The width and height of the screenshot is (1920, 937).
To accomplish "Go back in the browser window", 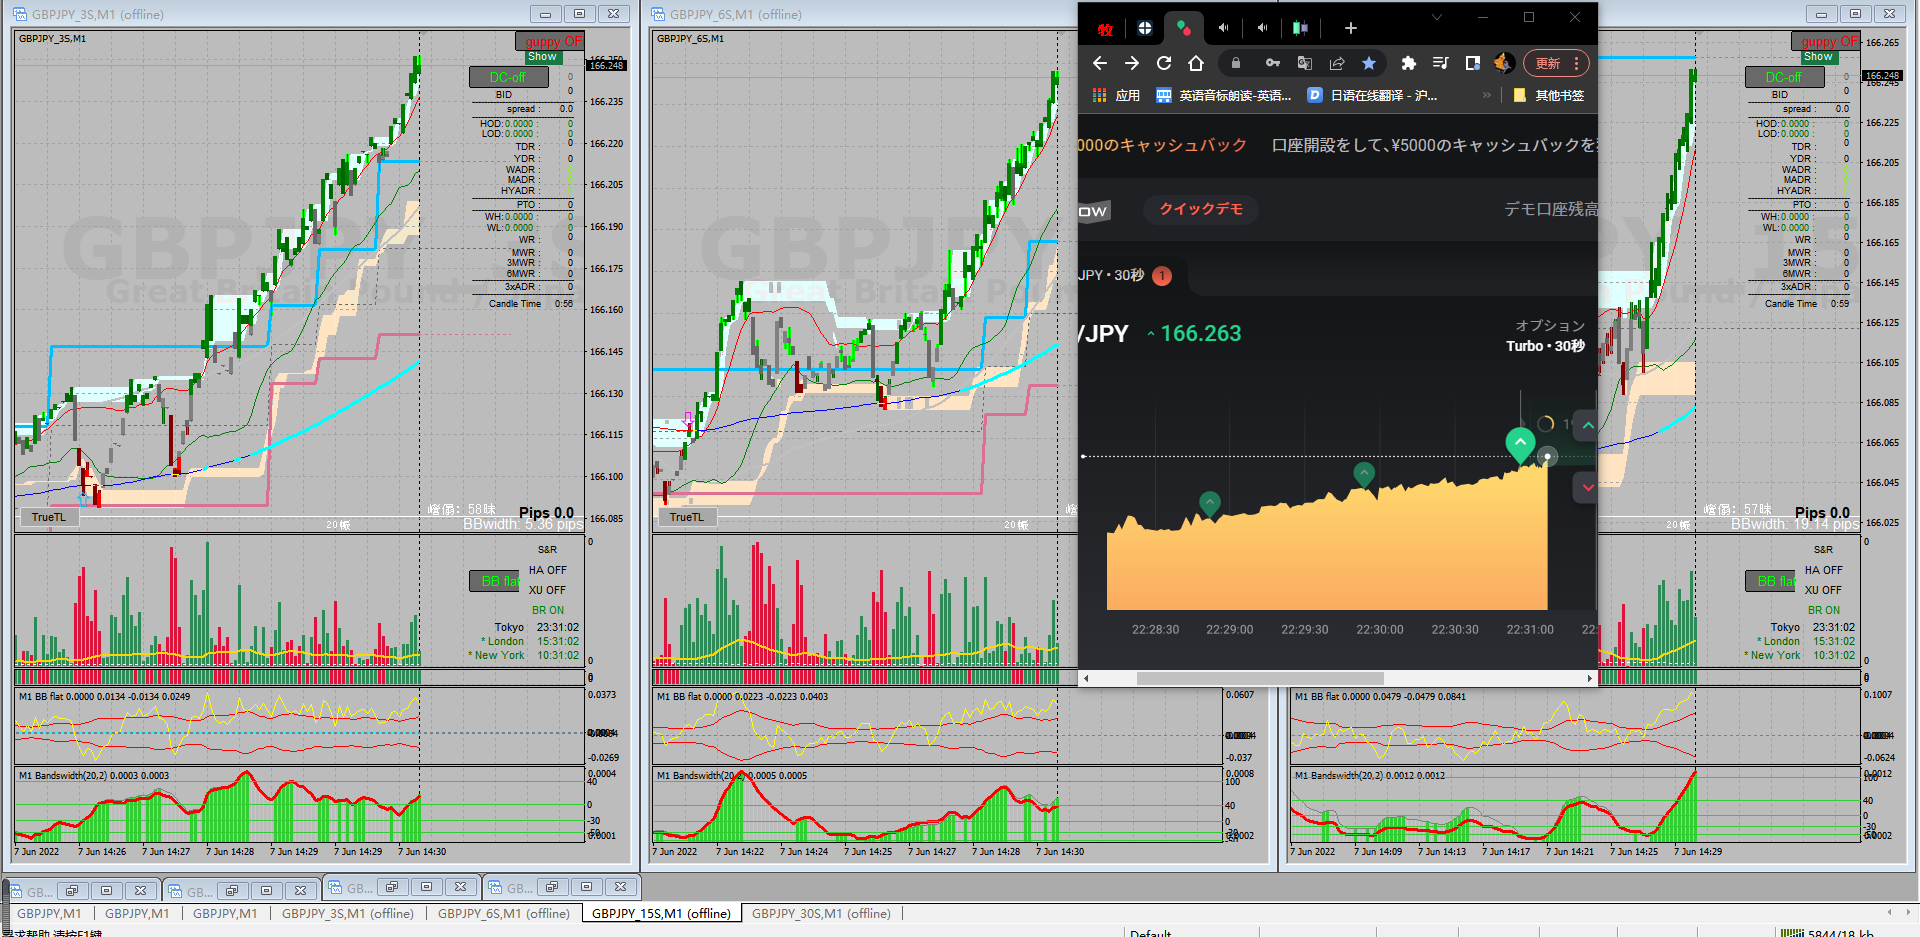I will click(x=1100, y=63).
